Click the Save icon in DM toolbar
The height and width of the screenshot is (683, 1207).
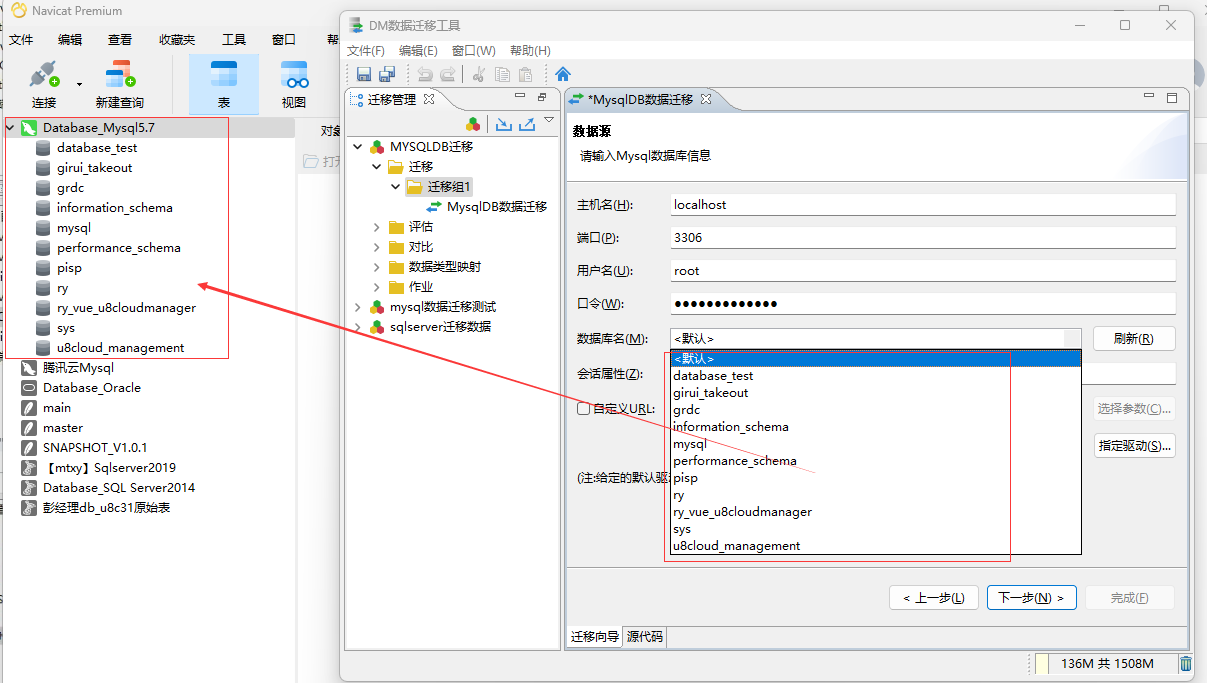click(364, 74)
